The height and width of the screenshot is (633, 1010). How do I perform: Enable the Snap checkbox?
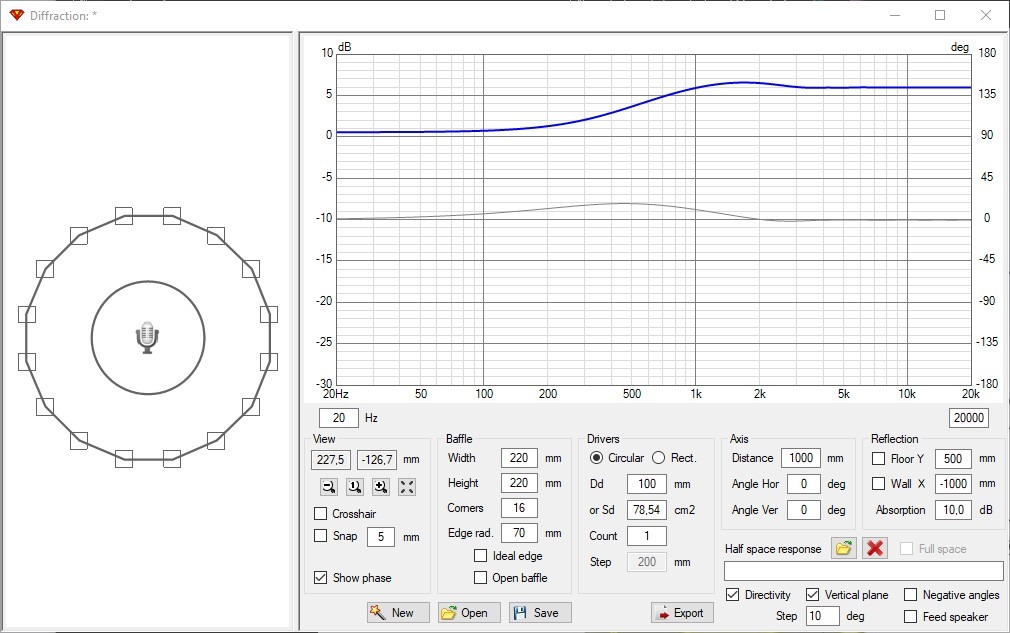[320, 536]
